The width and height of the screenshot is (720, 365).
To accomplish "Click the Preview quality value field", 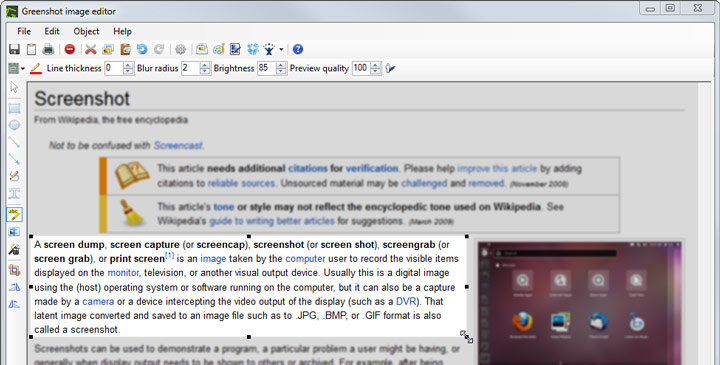I will point(360,68).
